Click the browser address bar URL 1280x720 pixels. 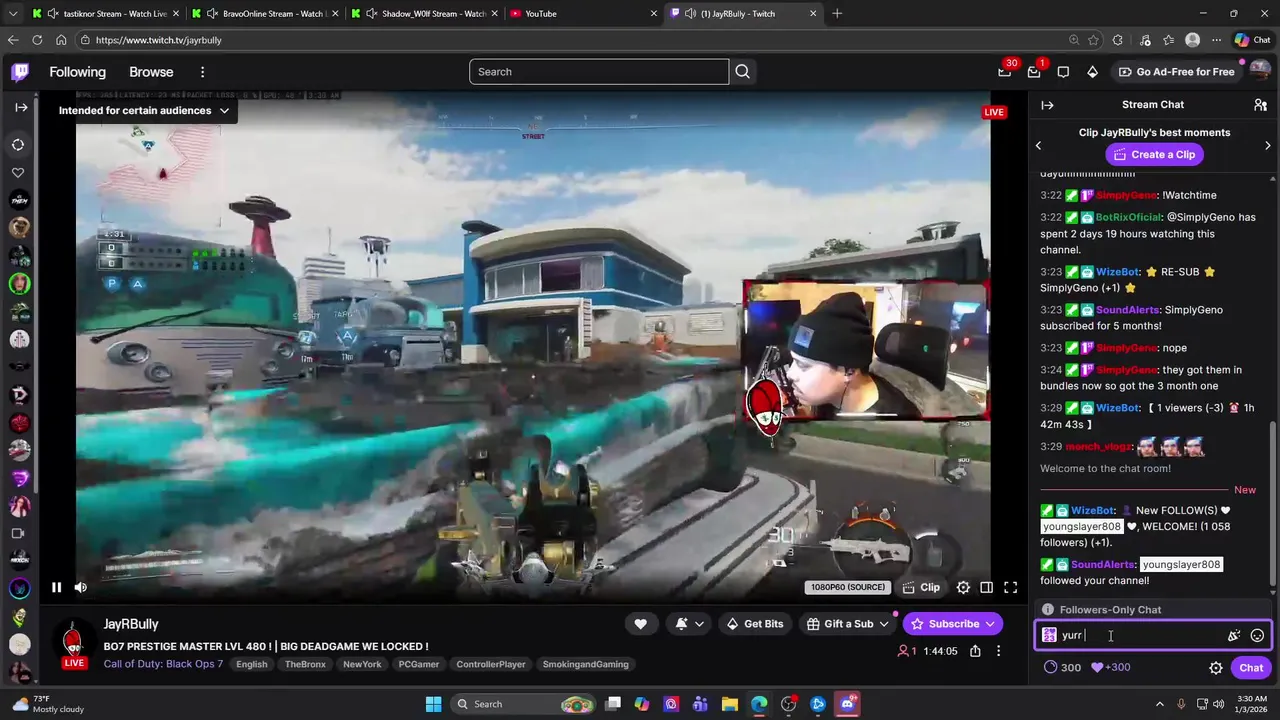[x=159, y=40]
